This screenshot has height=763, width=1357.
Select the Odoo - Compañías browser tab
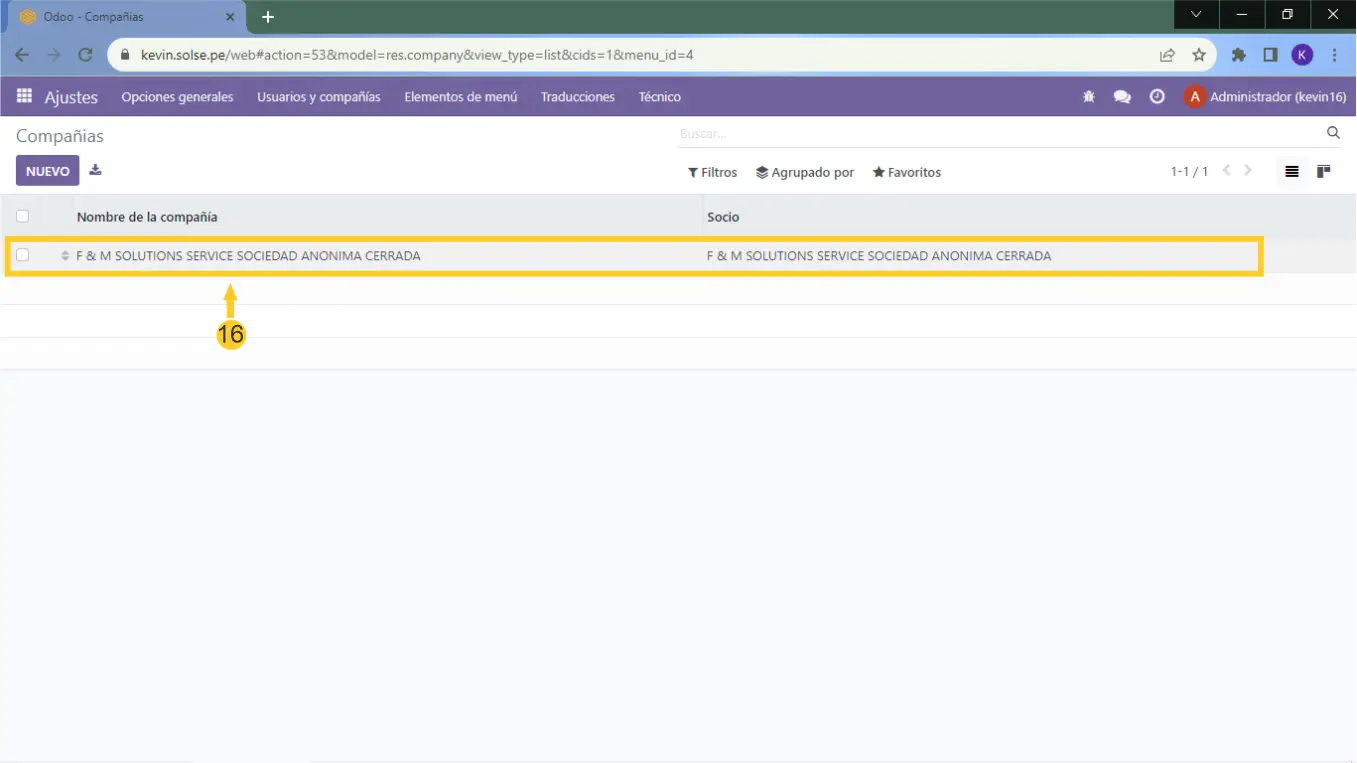click(127, 17)
